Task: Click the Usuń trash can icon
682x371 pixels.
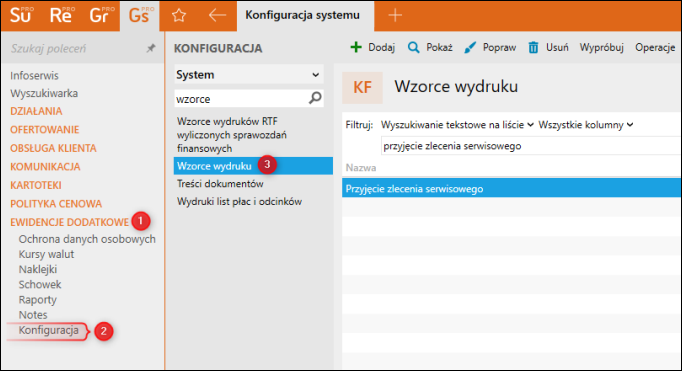Action: [x=533, y=47]
